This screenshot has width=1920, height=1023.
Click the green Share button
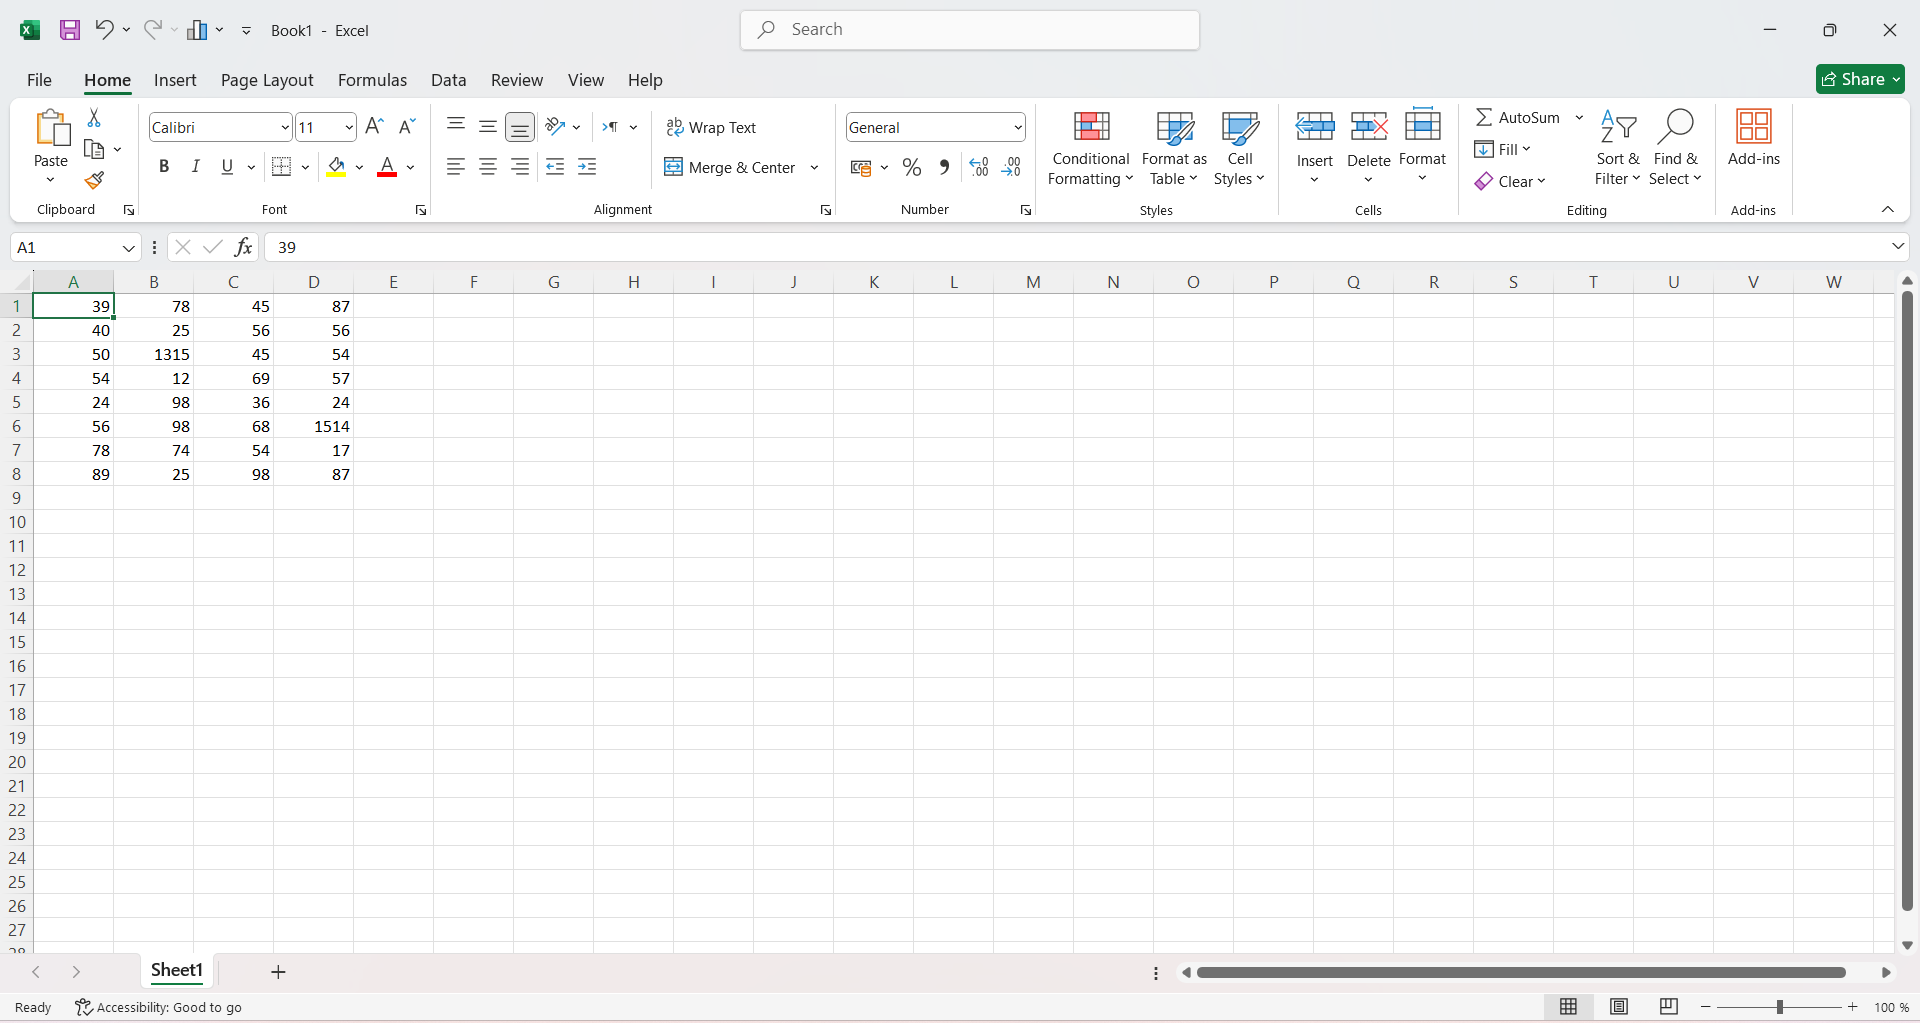1860,79
